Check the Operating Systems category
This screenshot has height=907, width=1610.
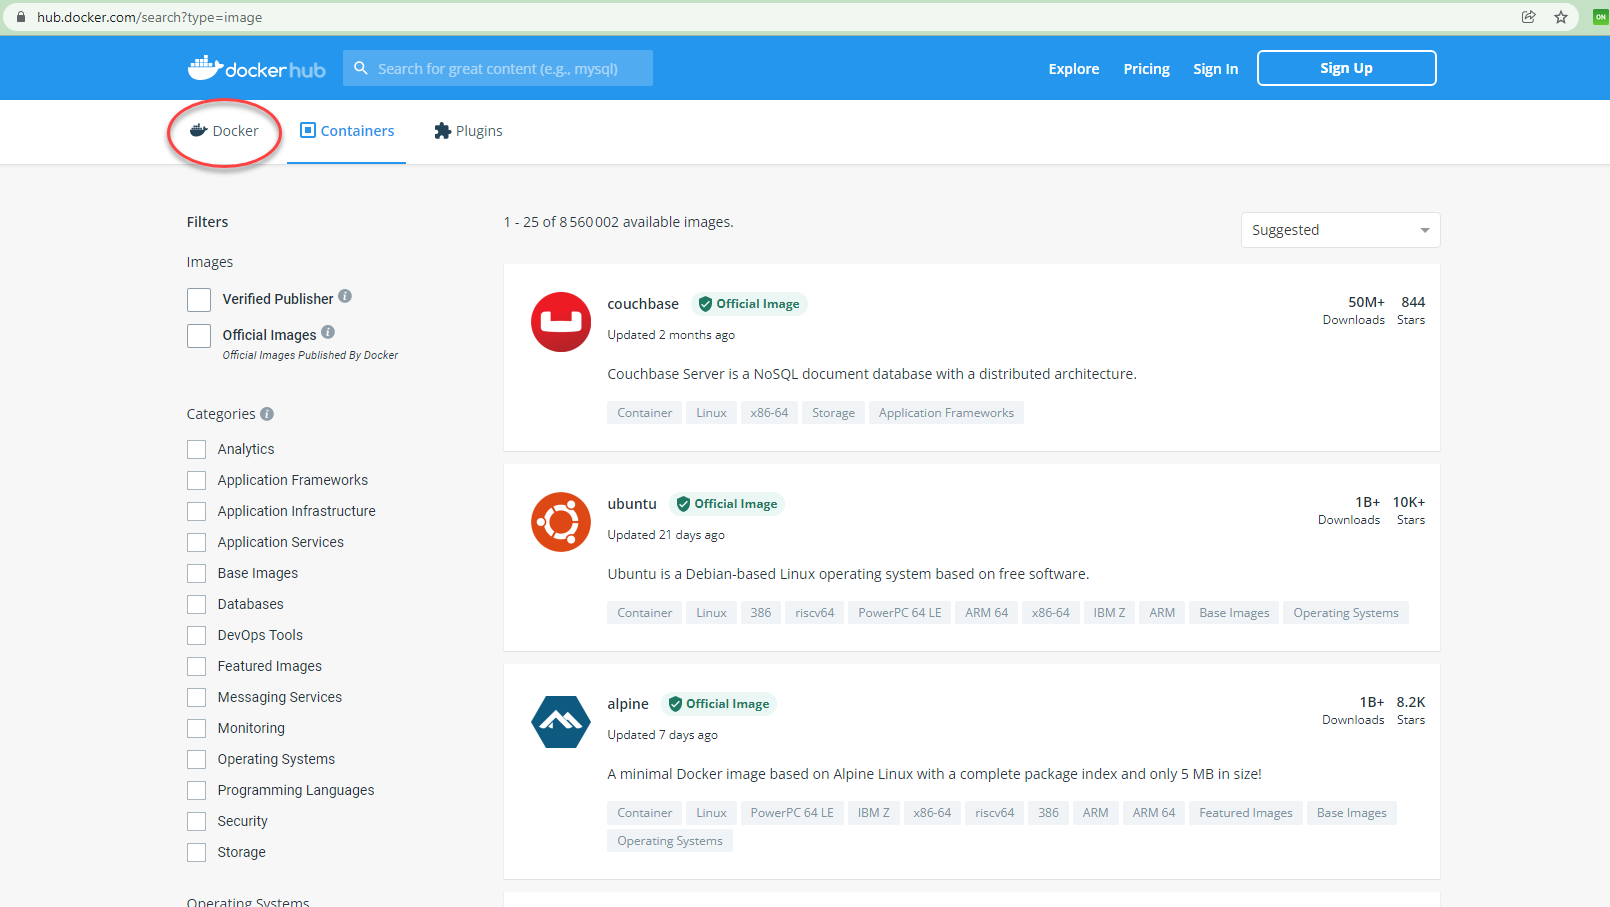pyautogui.click(x=197, y=760)
